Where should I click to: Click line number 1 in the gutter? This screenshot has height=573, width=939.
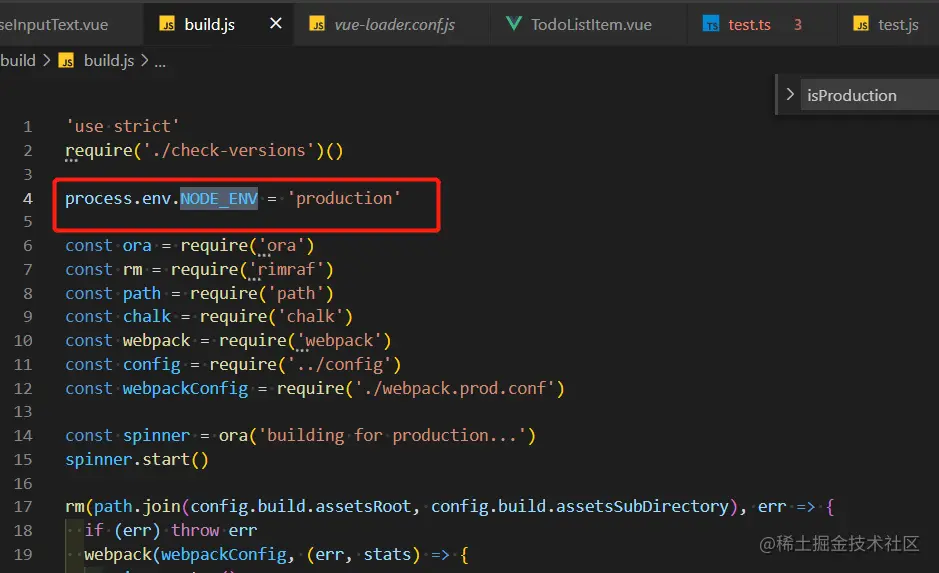[28, 127]
